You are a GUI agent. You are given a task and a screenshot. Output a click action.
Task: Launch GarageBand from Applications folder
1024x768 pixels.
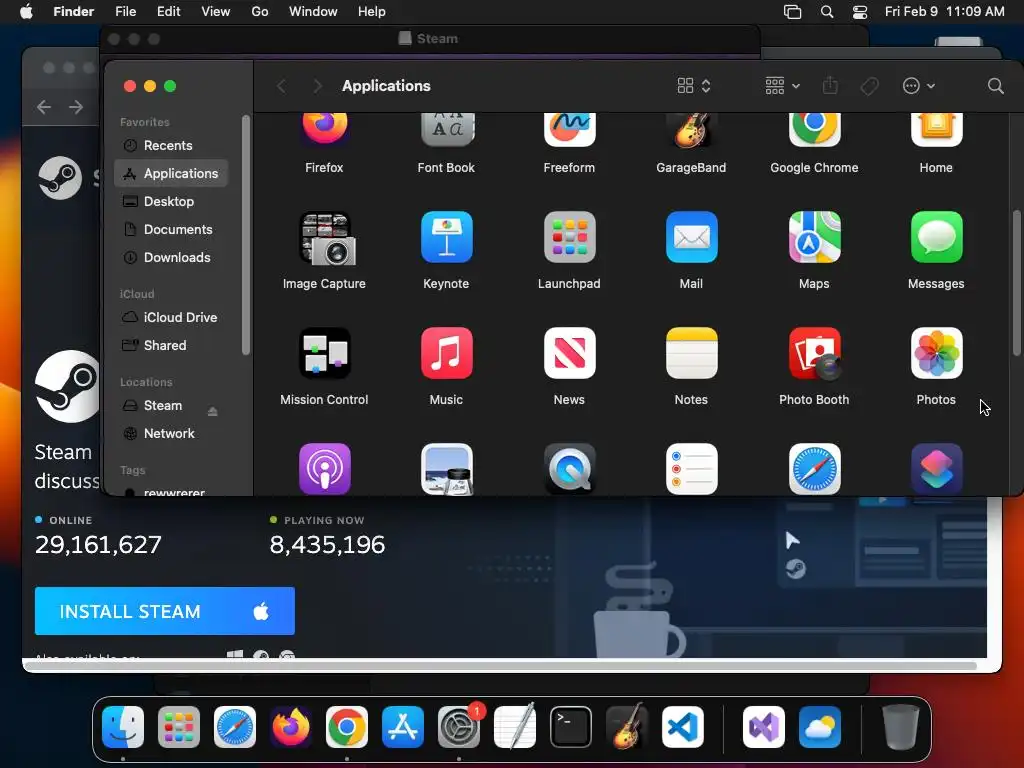click(691, 129)
